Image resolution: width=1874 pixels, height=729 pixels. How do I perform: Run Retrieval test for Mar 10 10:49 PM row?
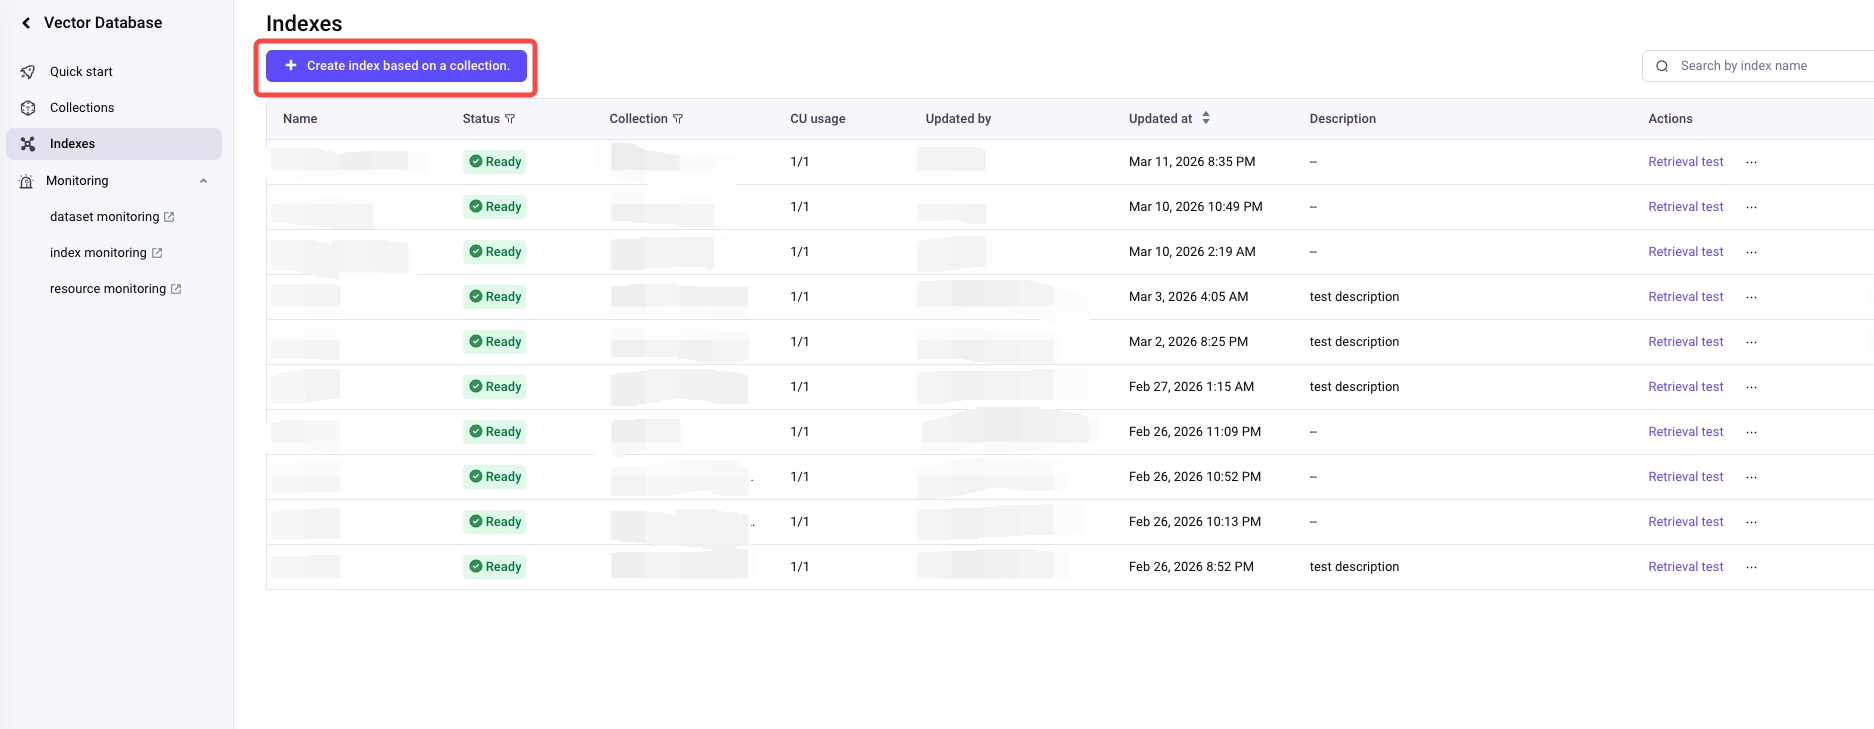click(1685, 207)
